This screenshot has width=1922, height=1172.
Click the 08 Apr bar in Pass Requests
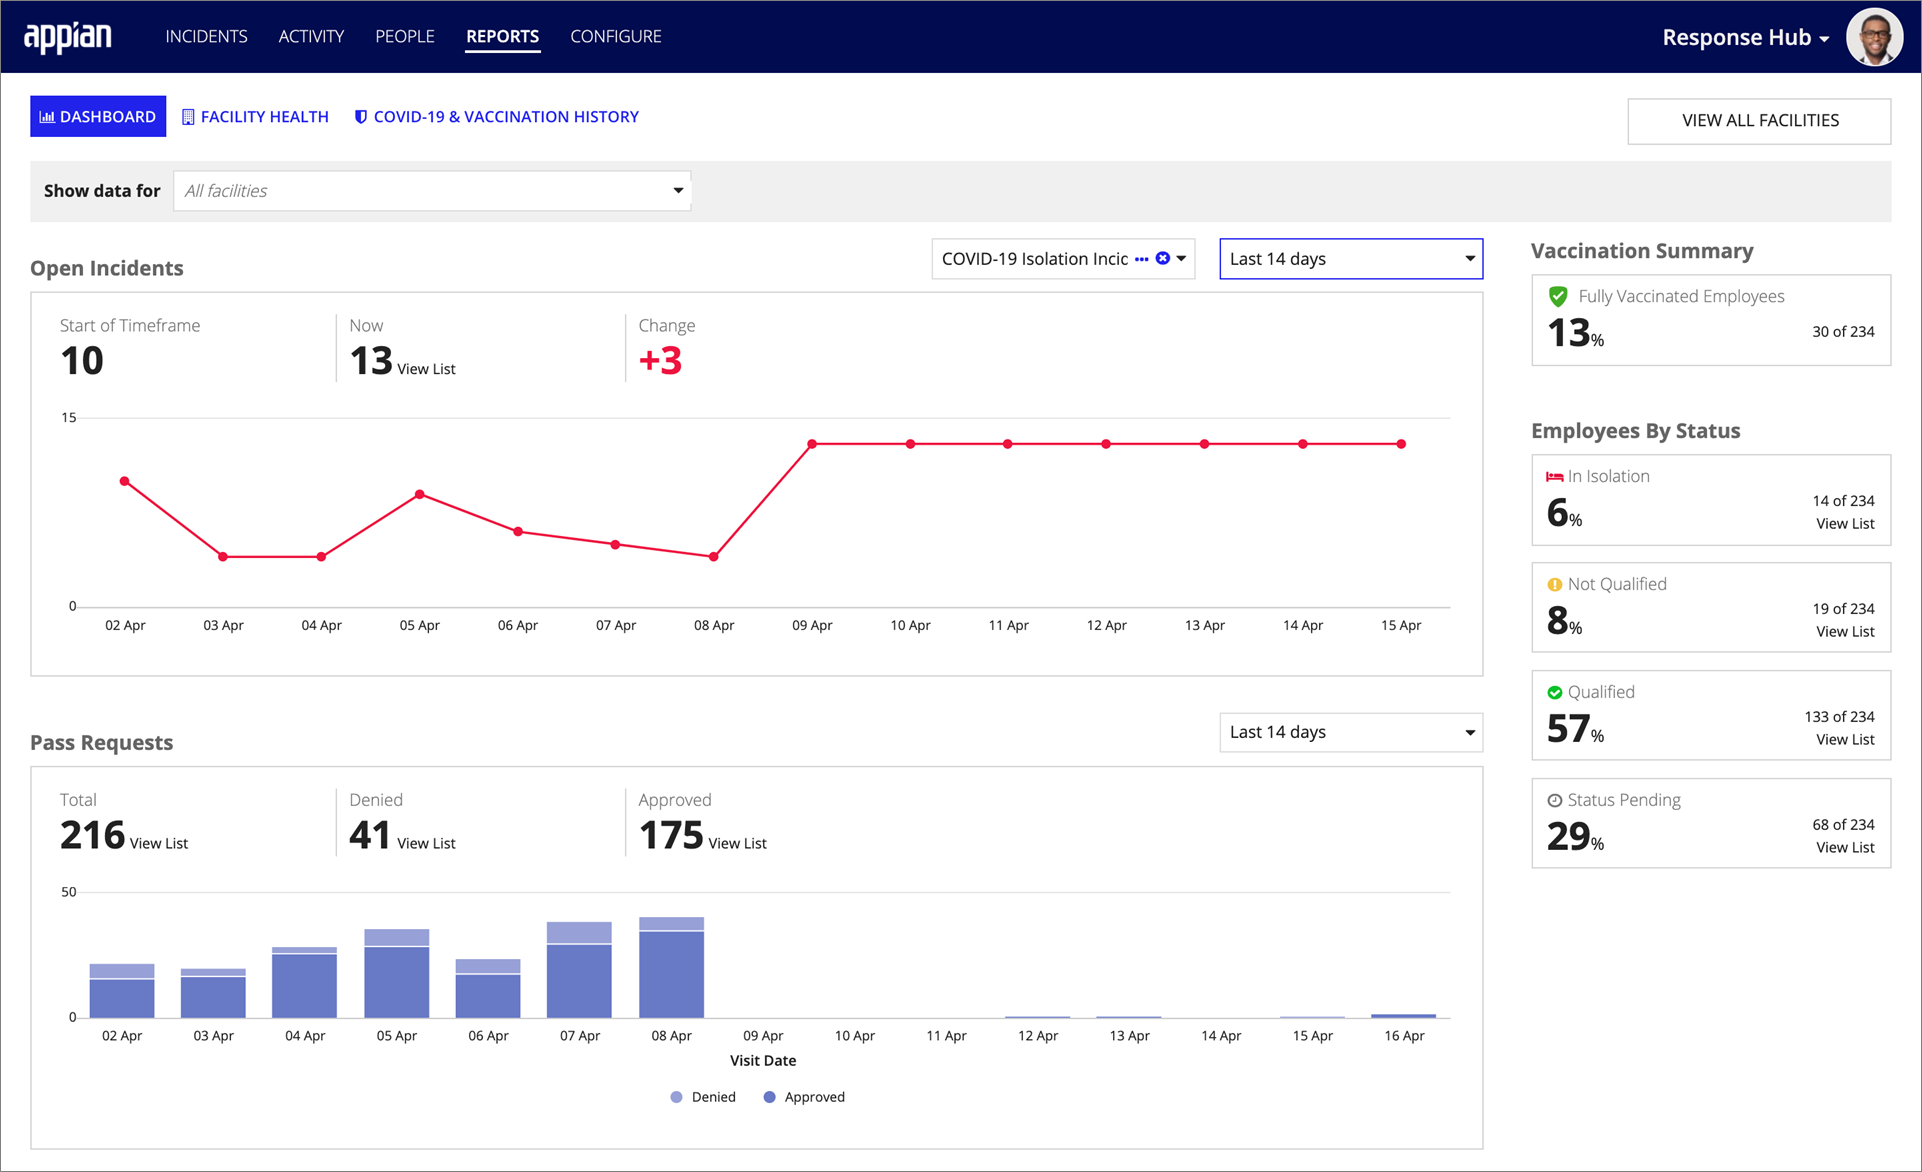(x=671, y=968)
